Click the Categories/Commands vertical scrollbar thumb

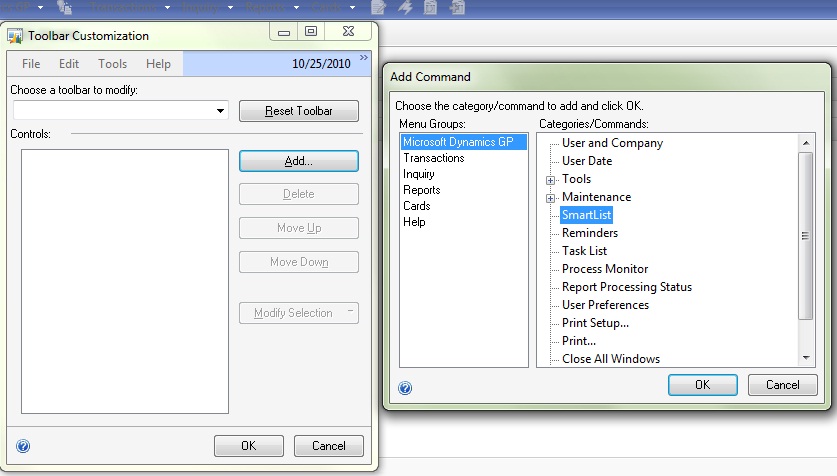806,236
